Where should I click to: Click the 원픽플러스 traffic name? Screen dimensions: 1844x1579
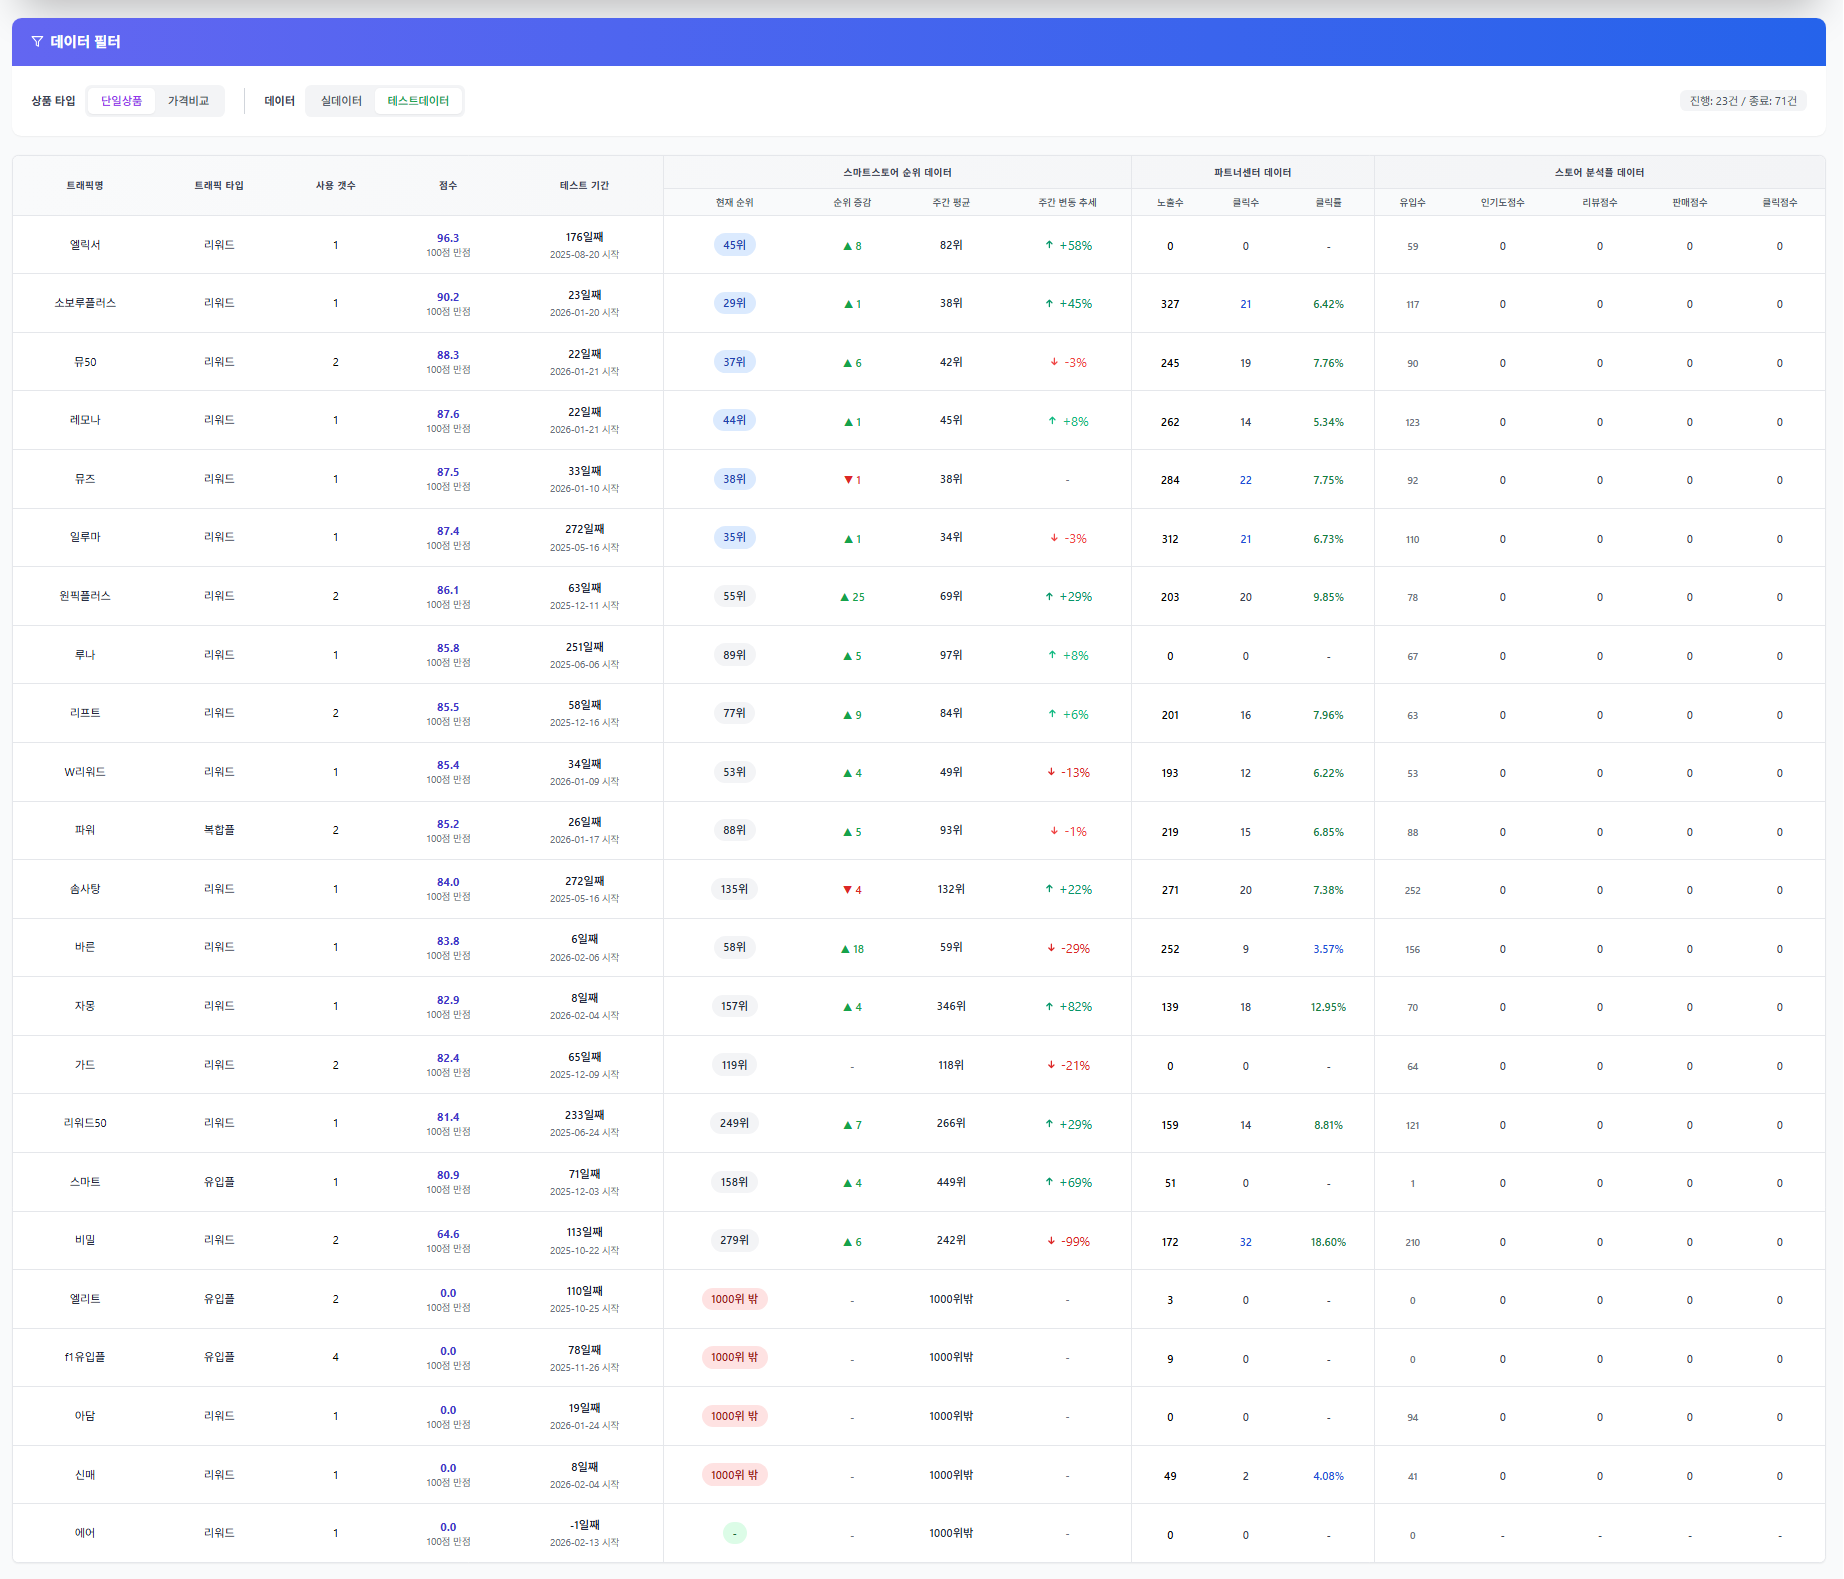pyautogui.click(x=85, y=596)
